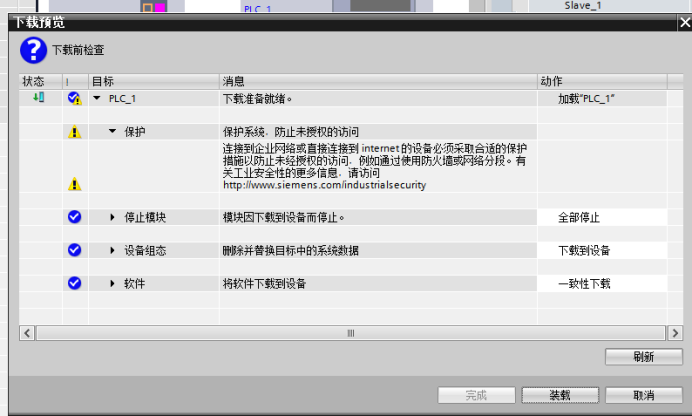Image resolution: width=692 pixels, height=416 pixels.
Task: Click the 消息 column header
Action: (378, 81)
